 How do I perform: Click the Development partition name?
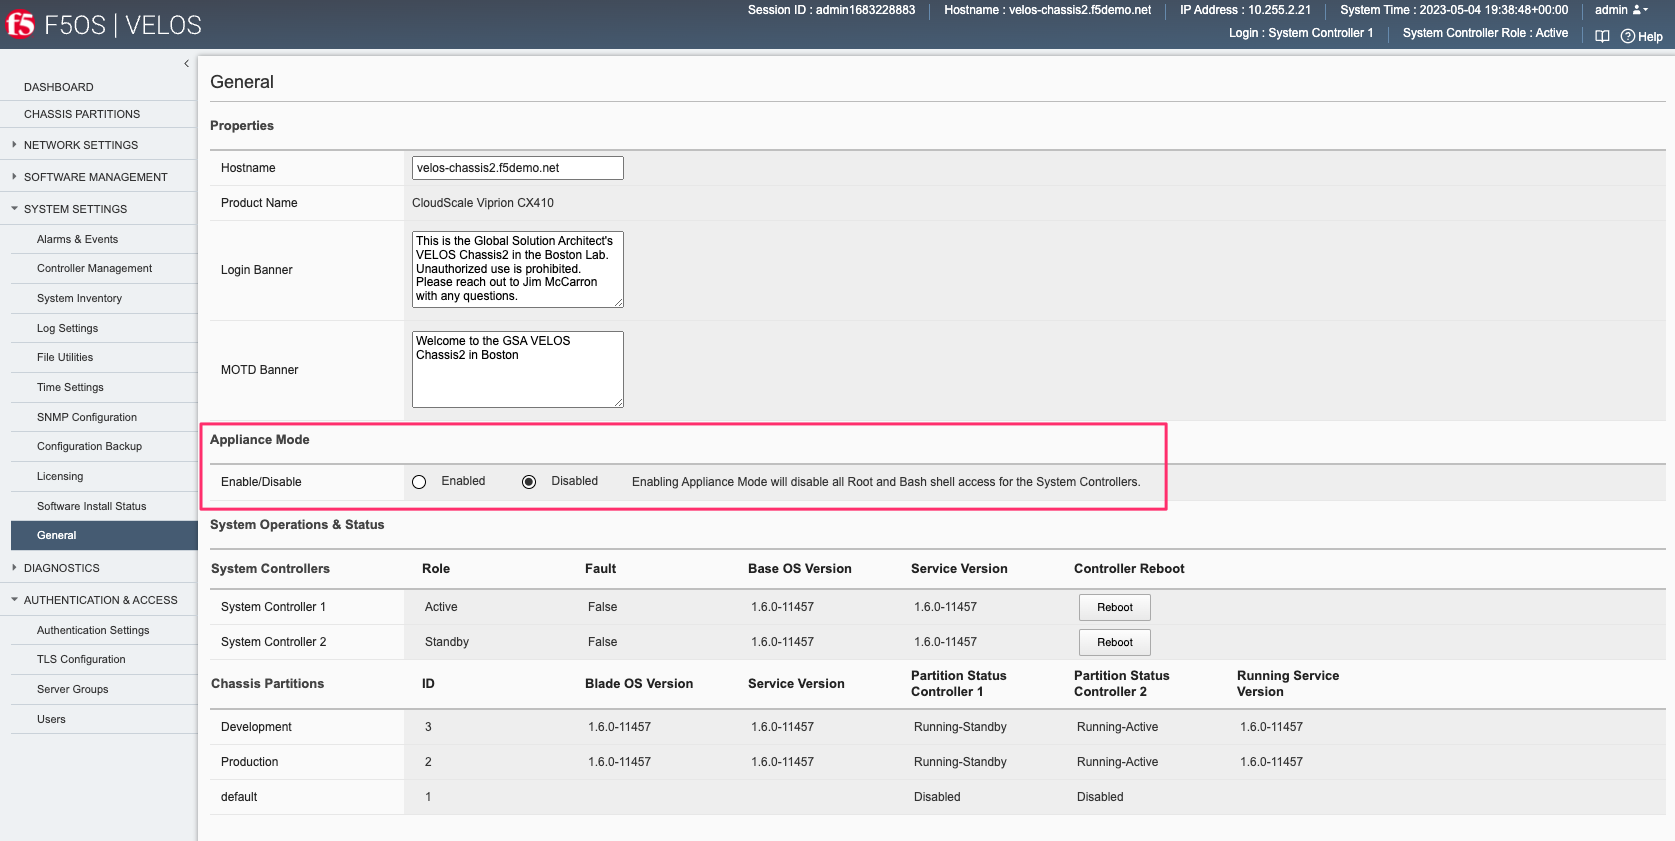coord(256,727)
